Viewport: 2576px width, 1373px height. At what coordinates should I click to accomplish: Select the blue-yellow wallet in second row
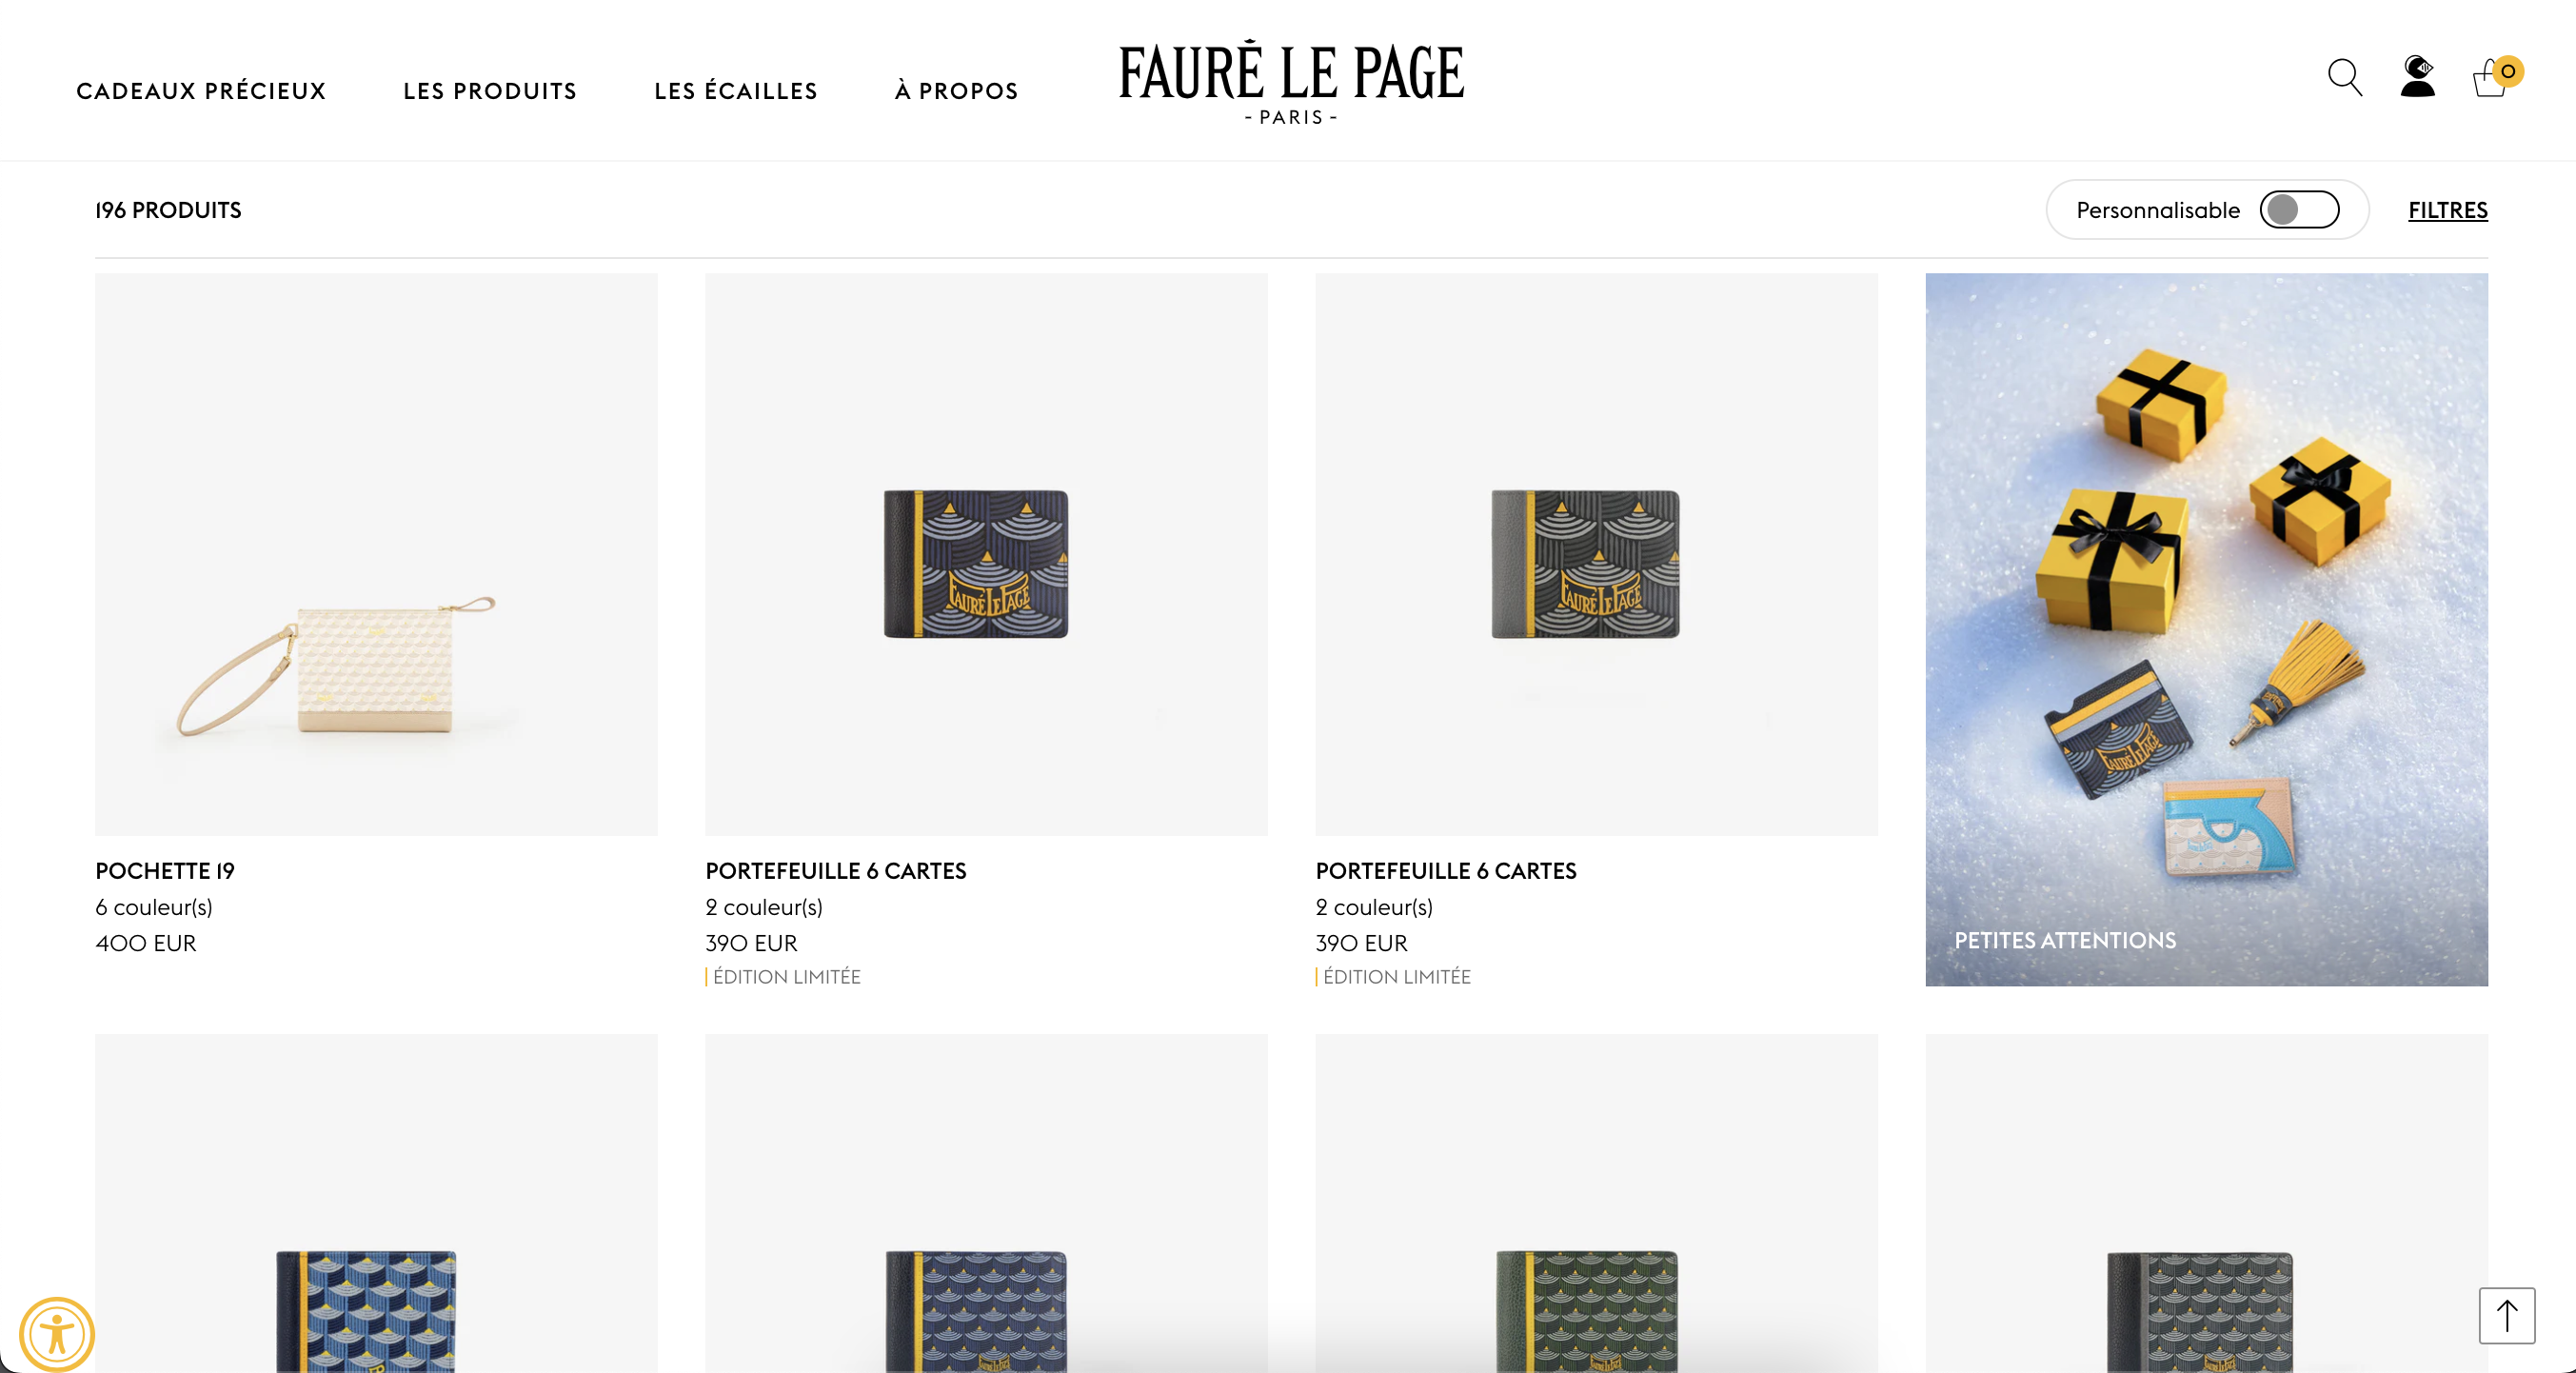click(x=376, y=1203)
